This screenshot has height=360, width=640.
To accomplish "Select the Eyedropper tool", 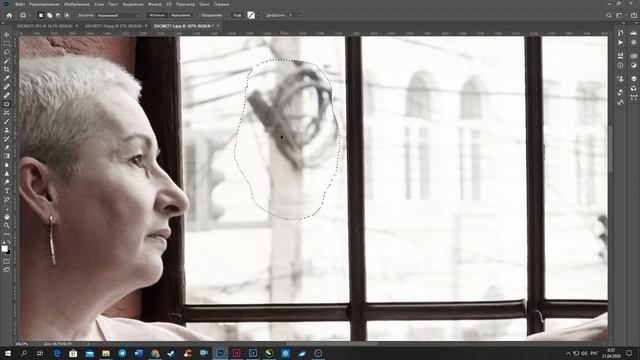I will [7, 78].
